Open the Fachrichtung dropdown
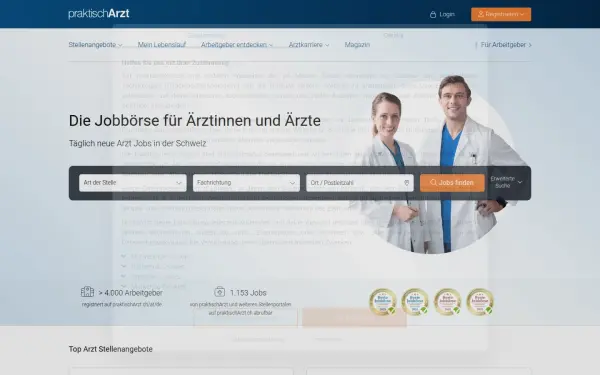 tap(246, 183)
